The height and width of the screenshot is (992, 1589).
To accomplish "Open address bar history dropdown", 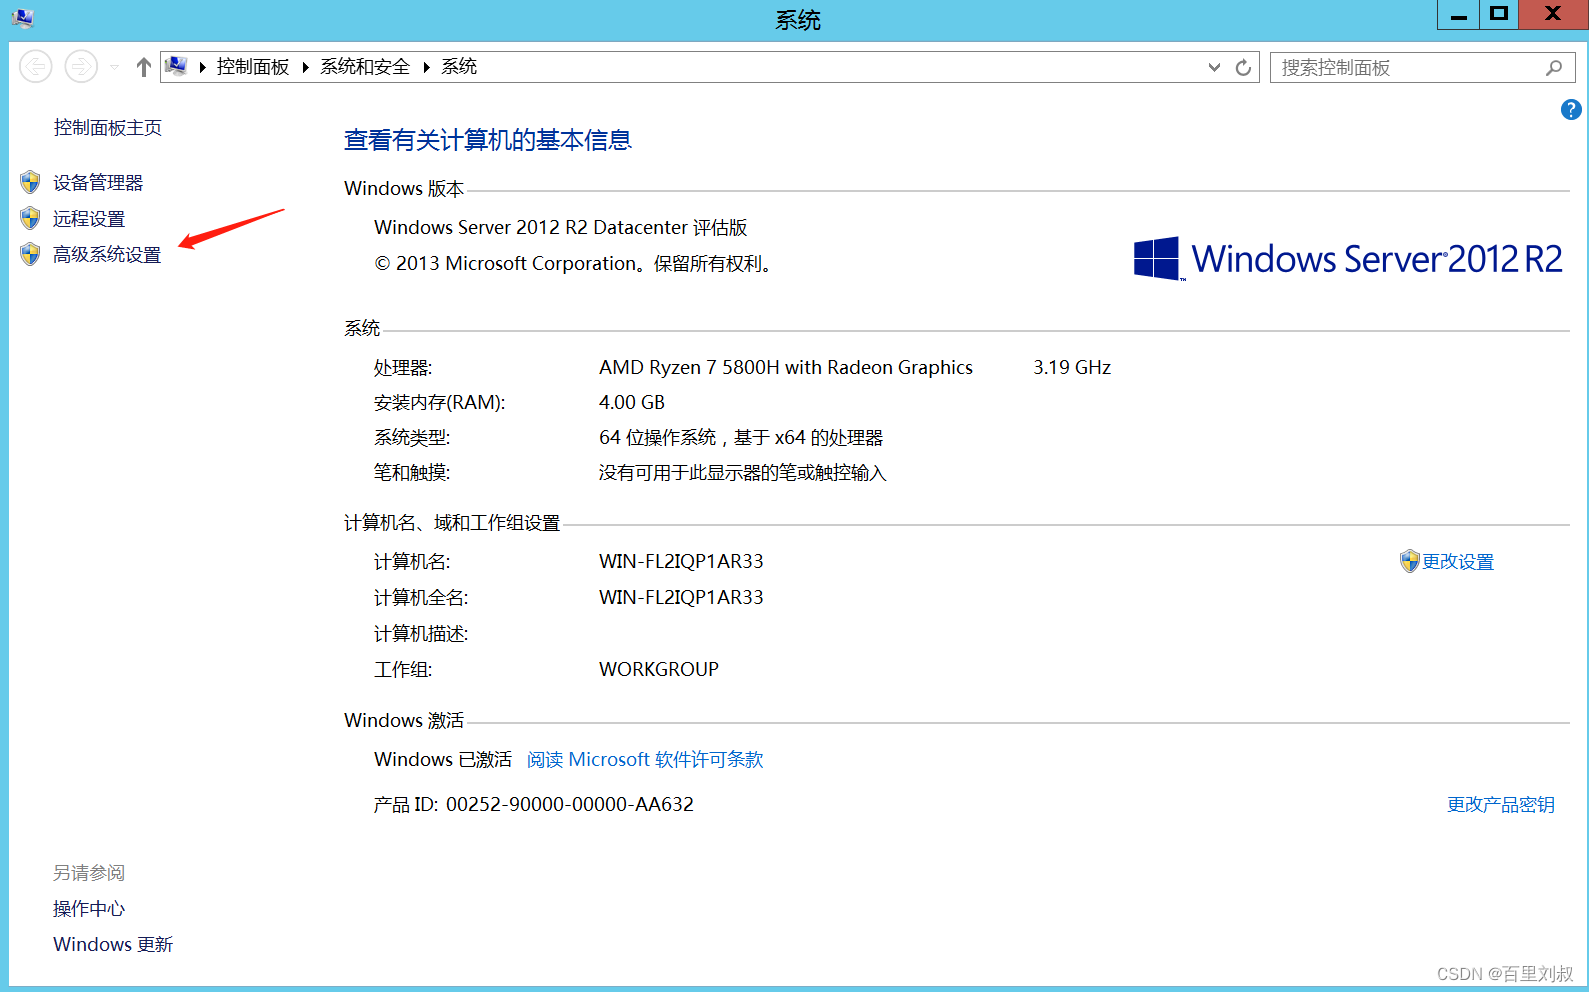I will (1214, 67).
